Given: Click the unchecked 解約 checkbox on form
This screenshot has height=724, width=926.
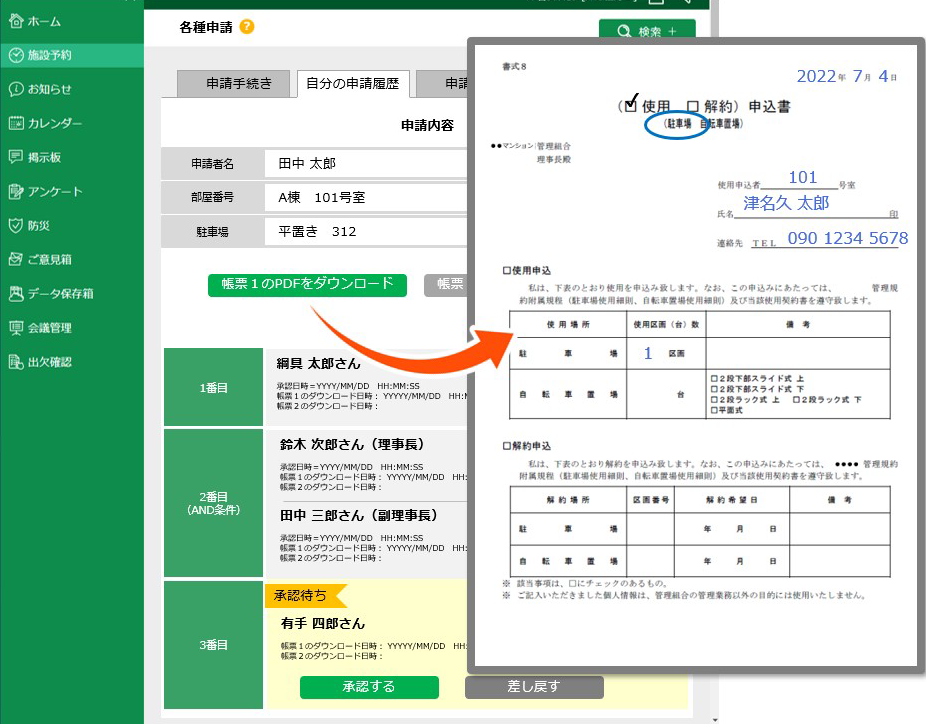Looking at the screenshot, I should click(692, 106).
